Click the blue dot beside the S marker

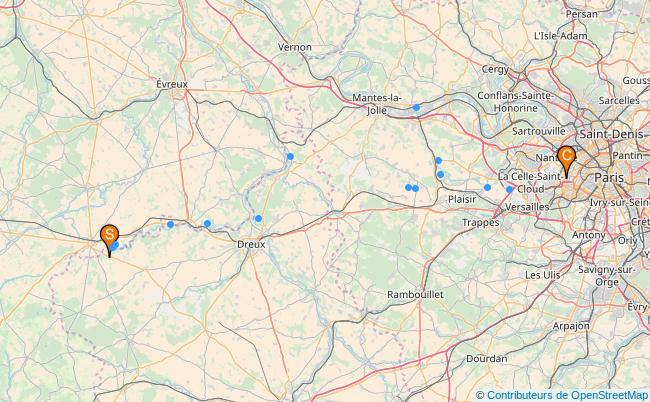click(115, 245)
